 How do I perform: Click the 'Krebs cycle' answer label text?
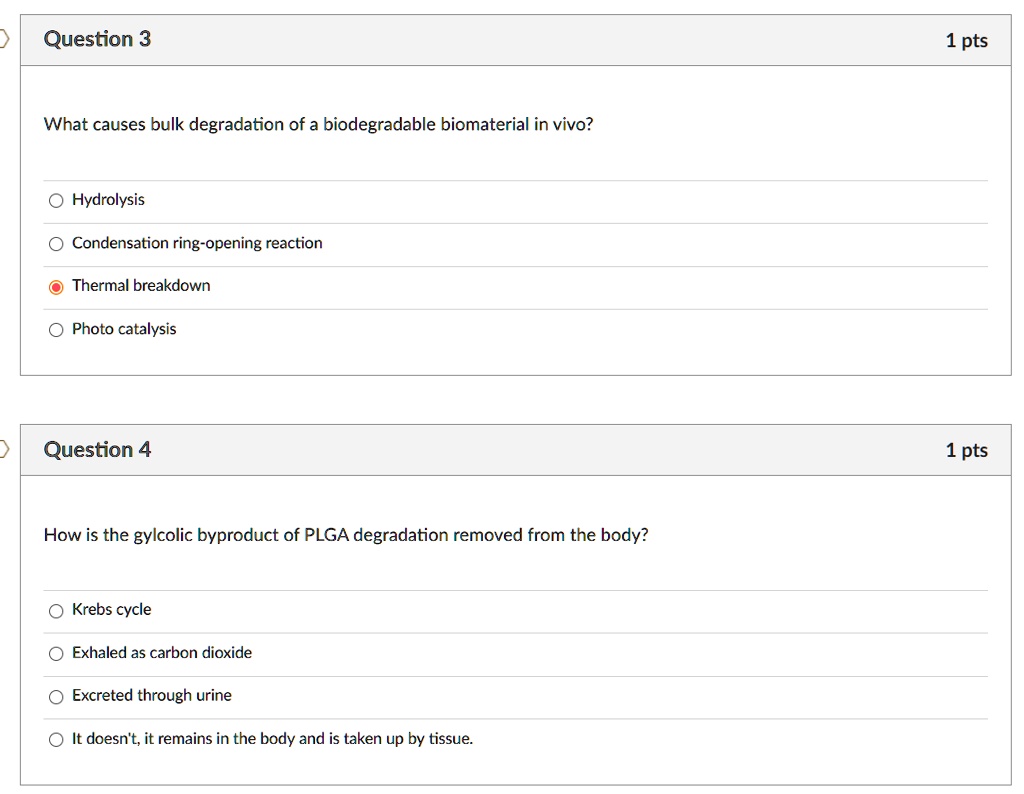(112, 610)
